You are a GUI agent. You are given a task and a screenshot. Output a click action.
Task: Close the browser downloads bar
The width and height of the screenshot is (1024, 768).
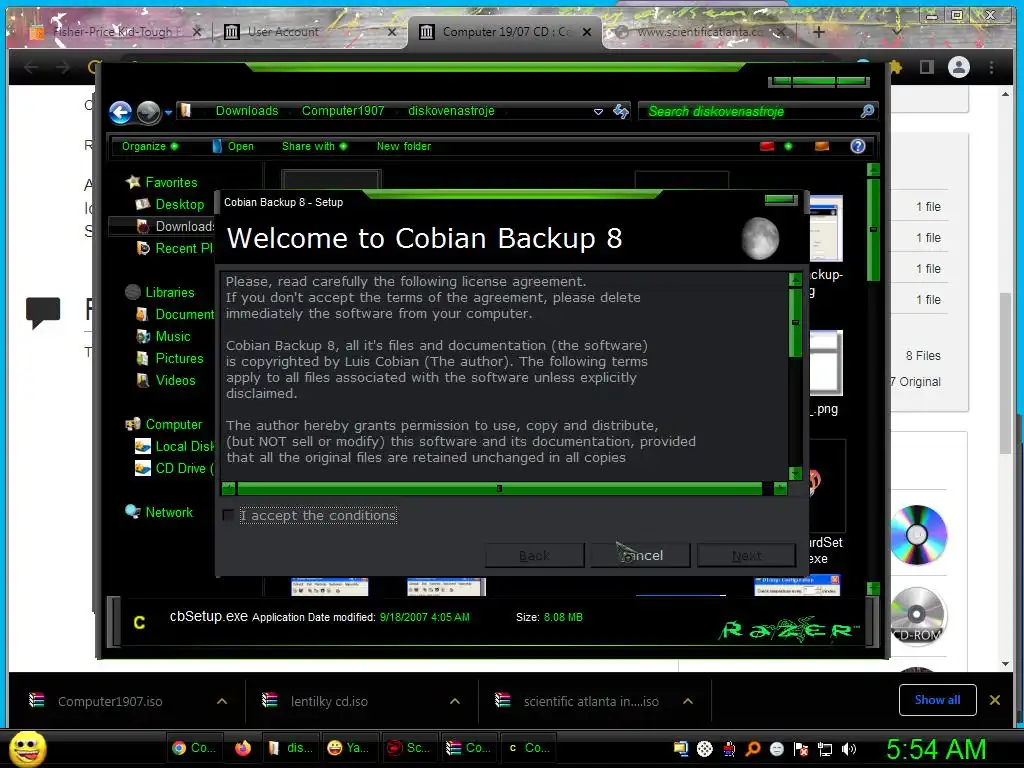995,700
